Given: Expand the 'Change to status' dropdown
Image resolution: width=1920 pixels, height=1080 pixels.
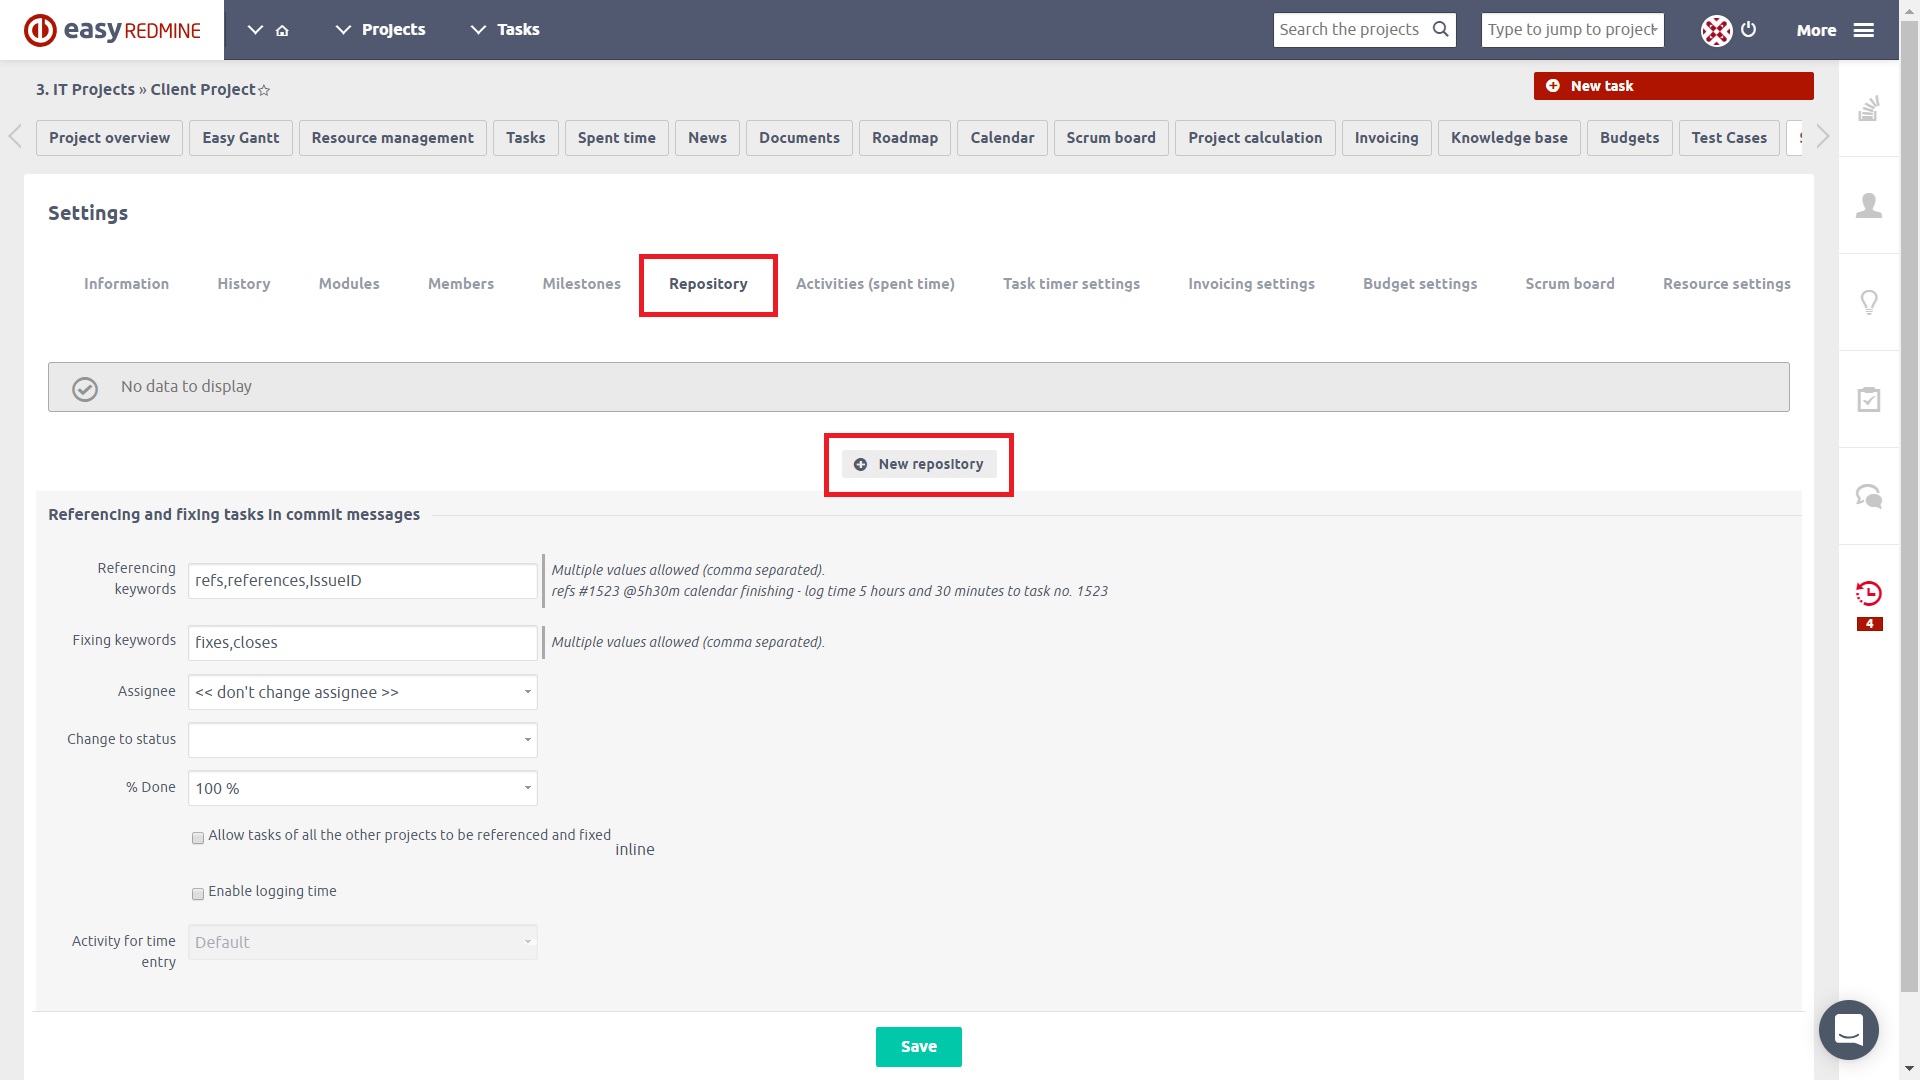Looking at the screenshot, I should tap(362, 740).
